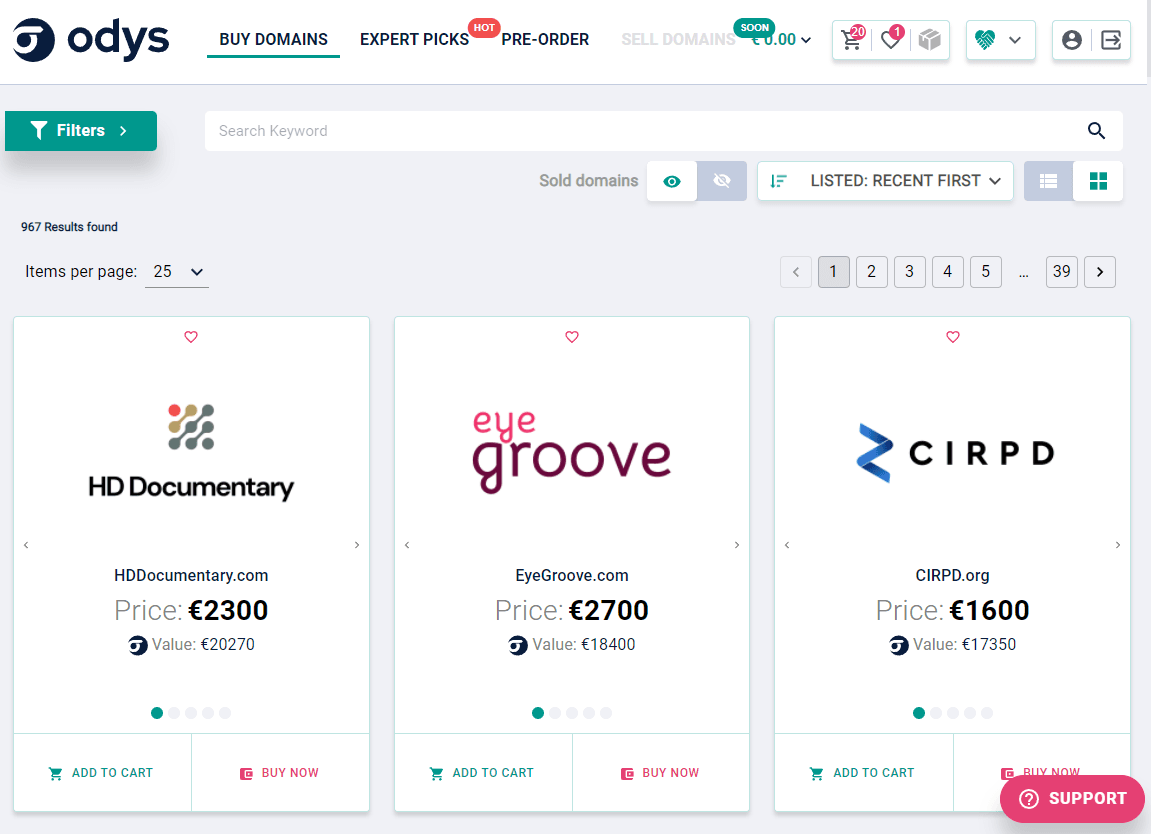Hide sold domains with the crossed-eye toggle

pyautogui.click(x=722, y=181)
